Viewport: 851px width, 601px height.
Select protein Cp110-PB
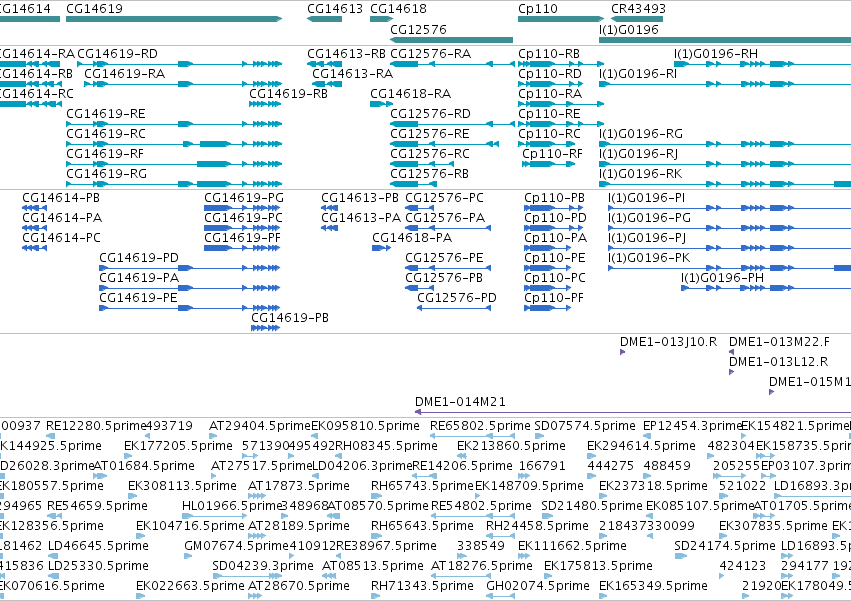(554, 198)
